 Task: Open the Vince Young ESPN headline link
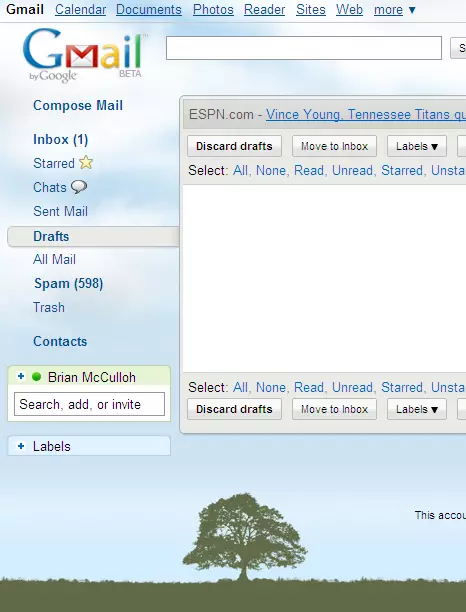pos(366,114)
